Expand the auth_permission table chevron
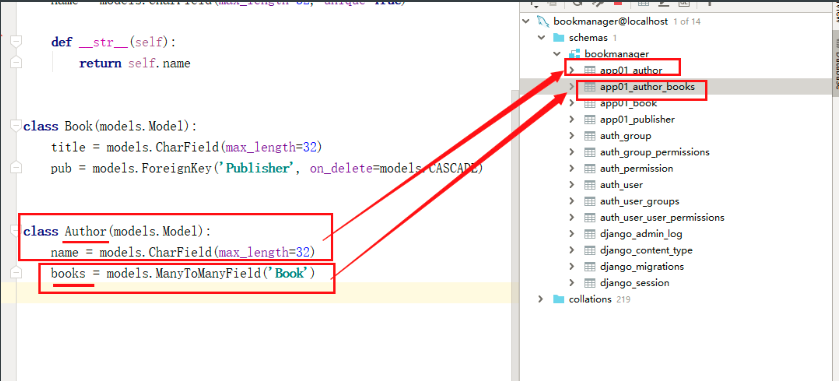This screenshot has height=381, width=839. 572,169
